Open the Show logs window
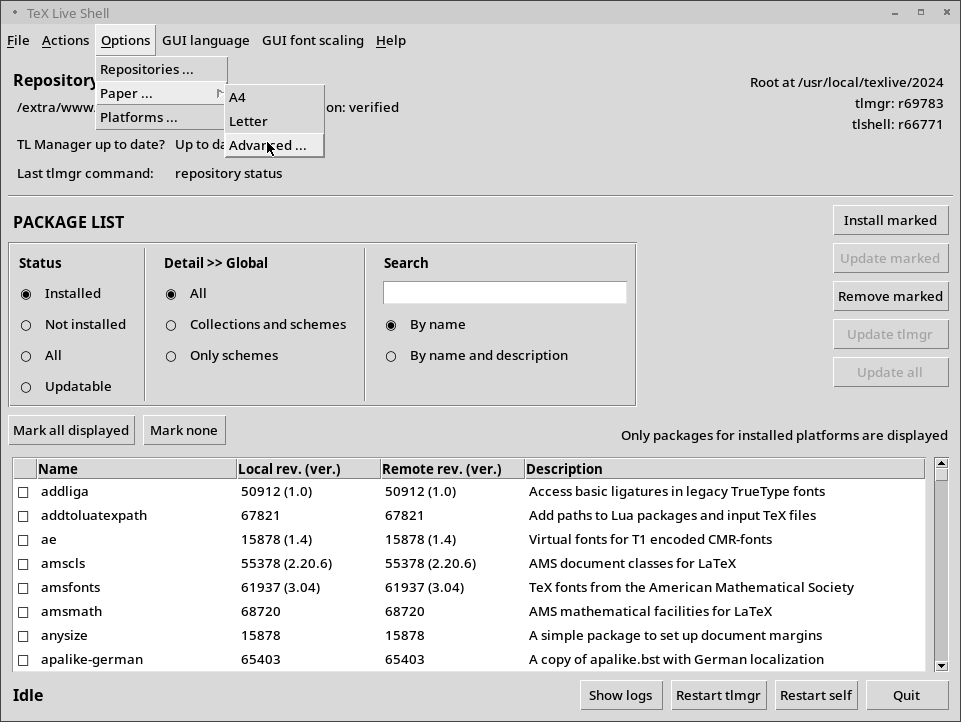The height and width of the screenshot is (722, 961). (620, 695)
